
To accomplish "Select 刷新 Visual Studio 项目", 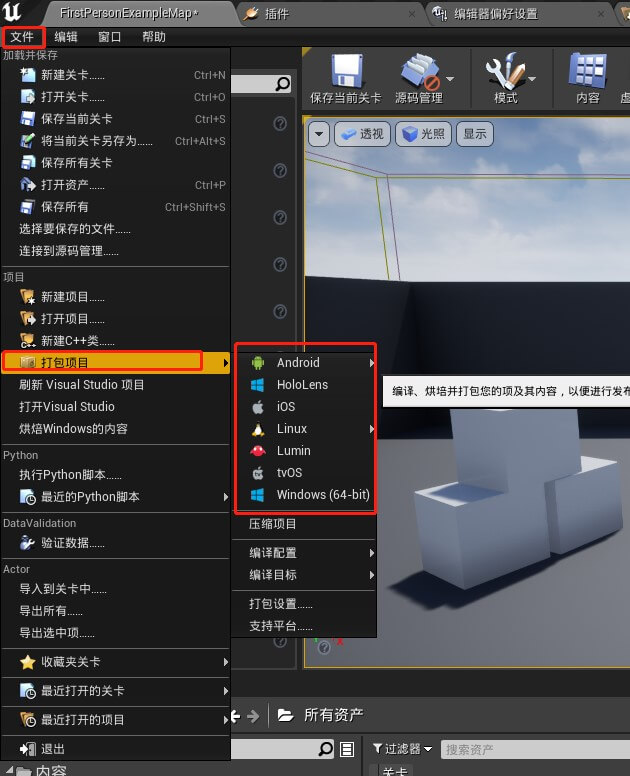I will [116, 385].
